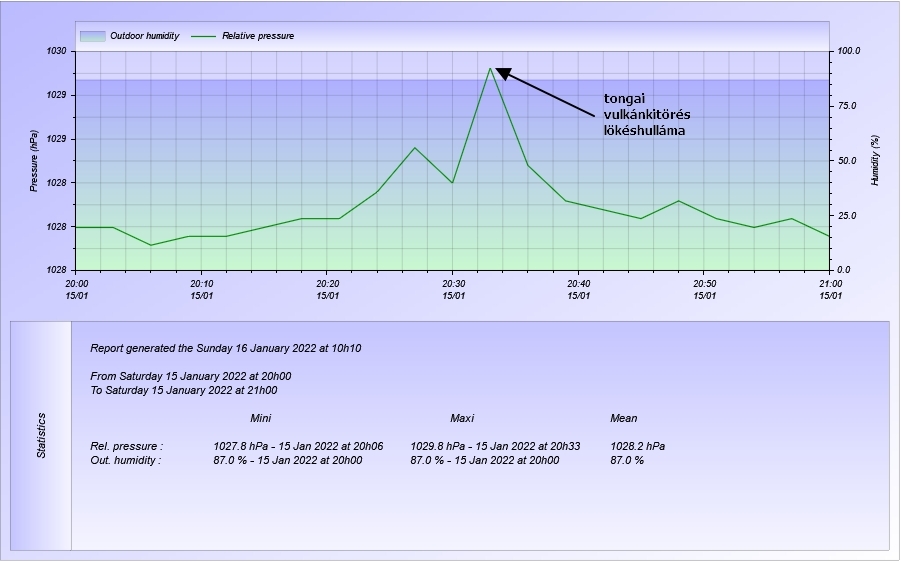Select the 'Rel. pressure :' row label
Image resolution: width=901 pixels, height=562 pixels.
[126, 446]
